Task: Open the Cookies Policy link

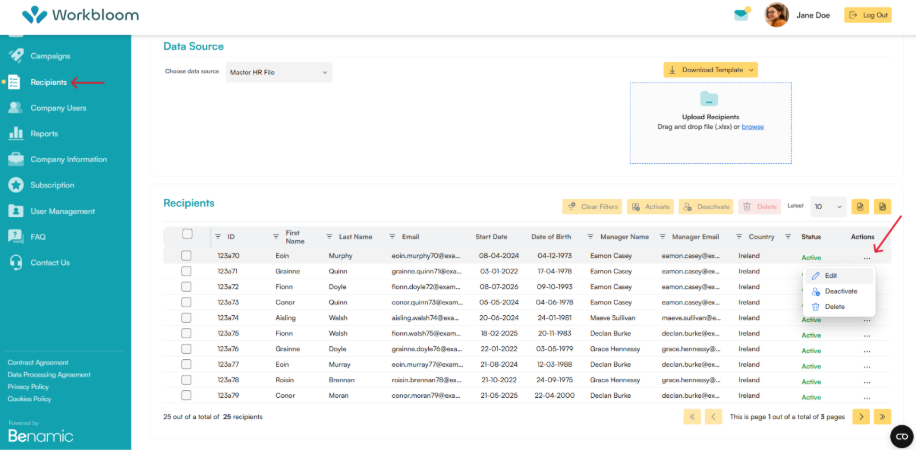Action: (29, 399)
